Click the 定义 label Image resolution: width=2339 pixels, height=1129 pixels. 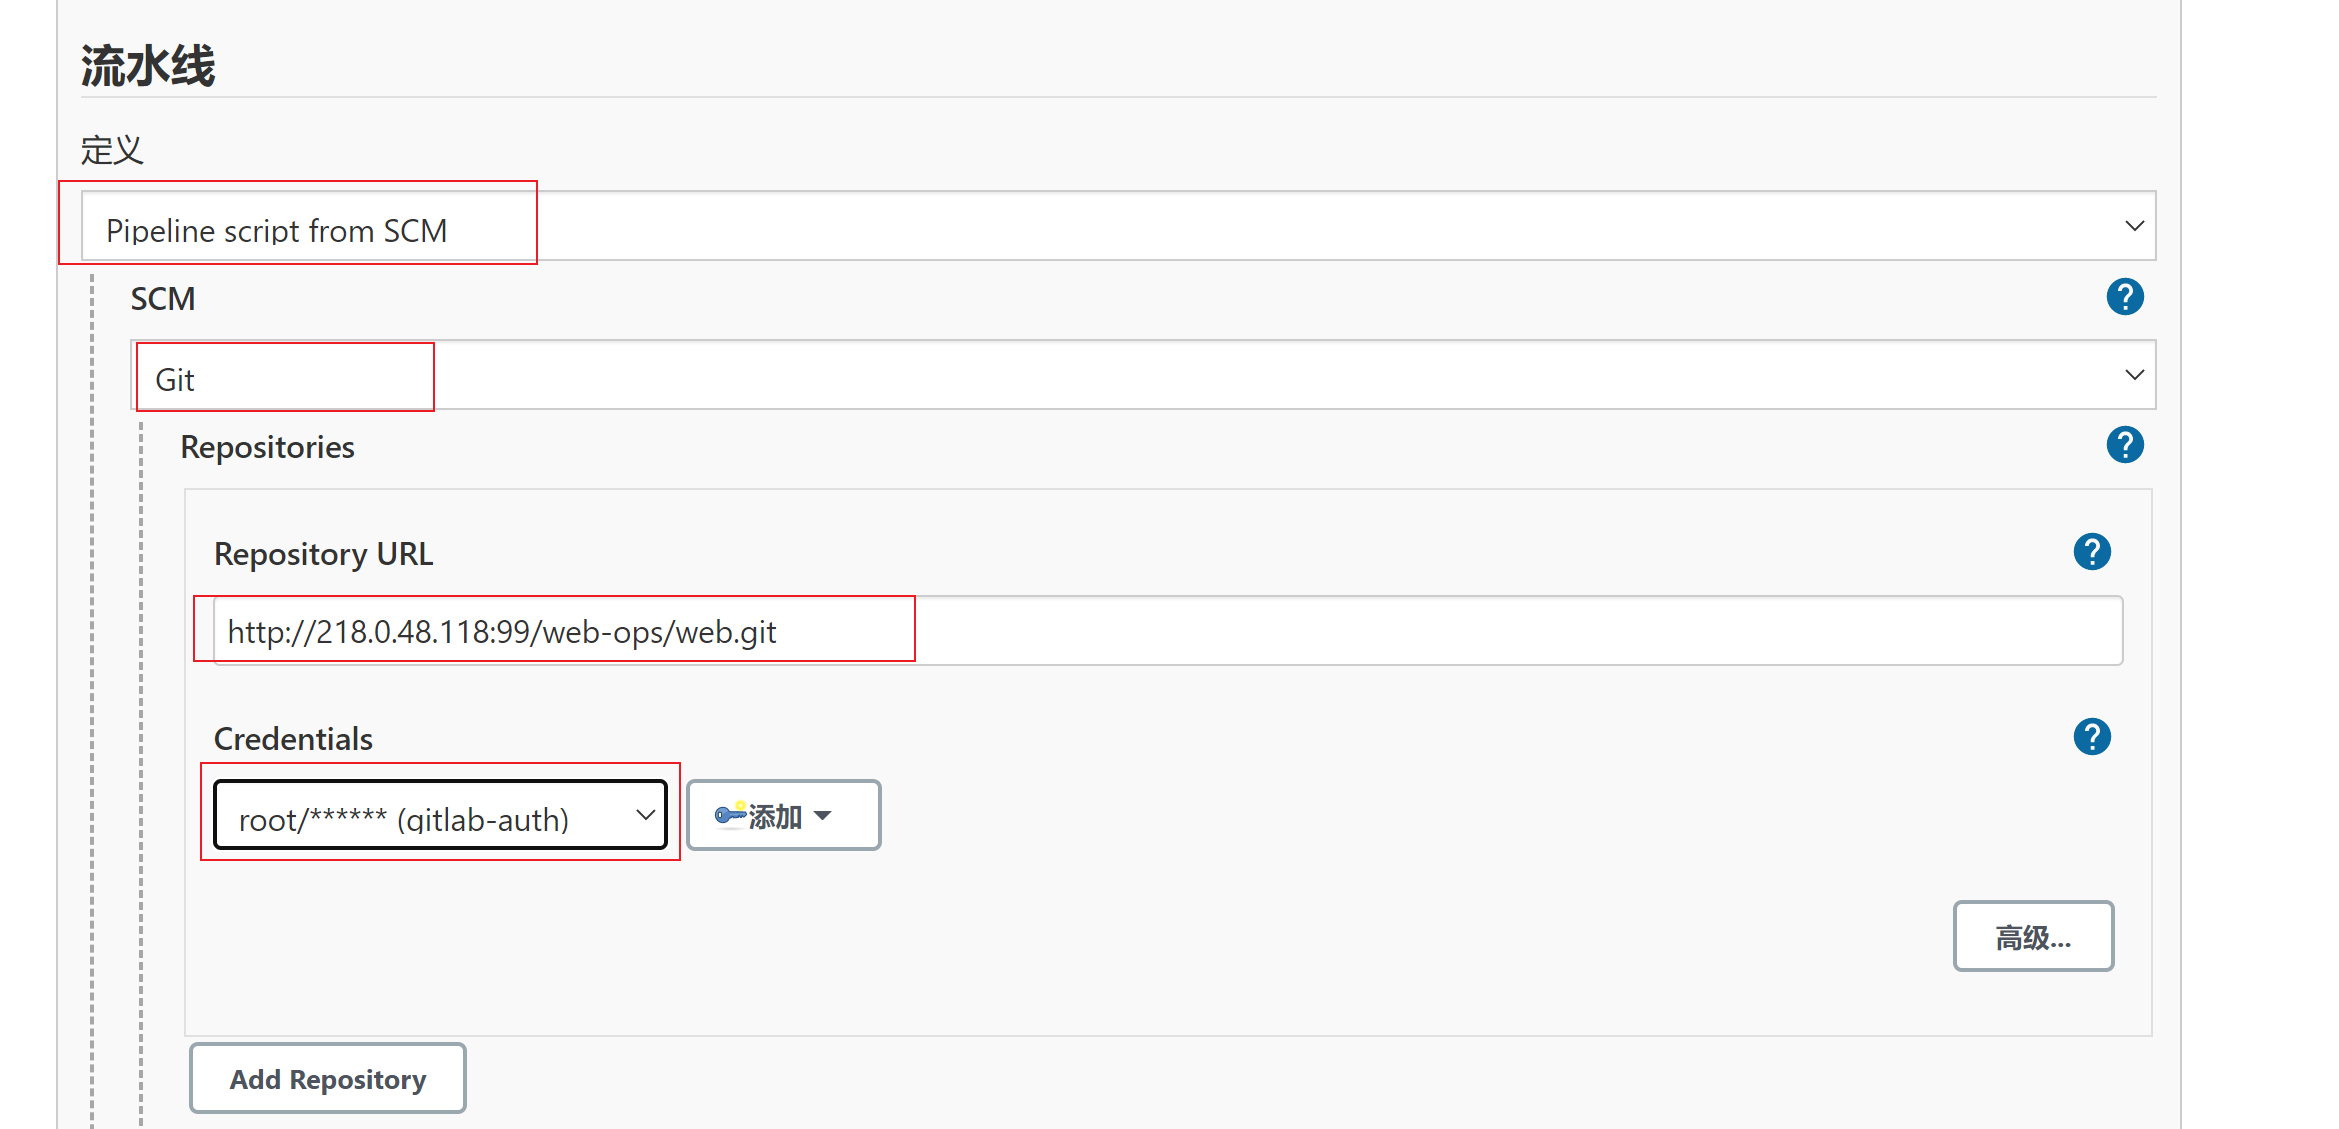coord(112,150)
